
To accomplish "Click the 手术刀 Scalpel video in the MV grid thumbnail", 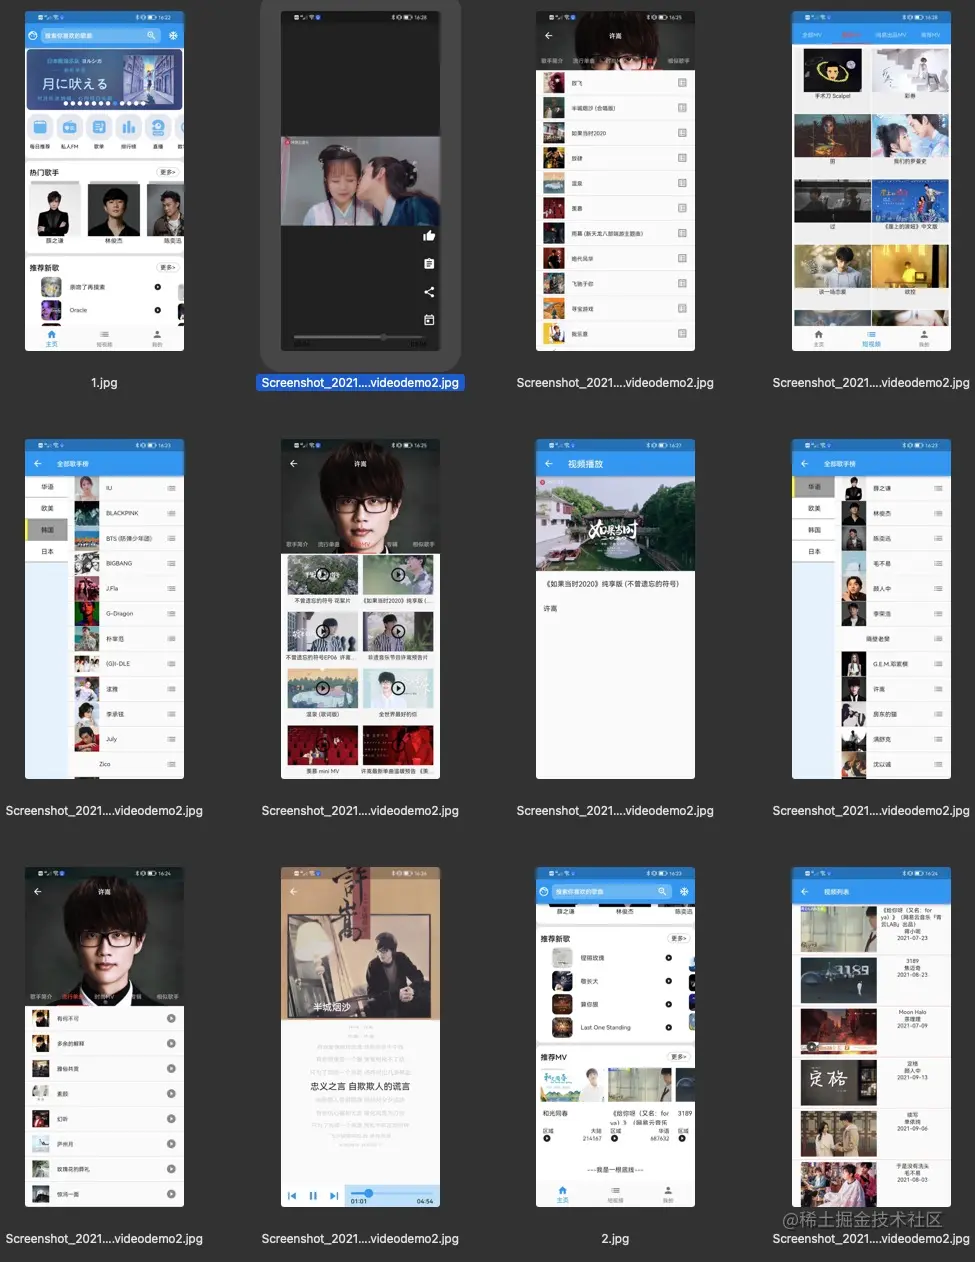I will (x=833, y=74).
